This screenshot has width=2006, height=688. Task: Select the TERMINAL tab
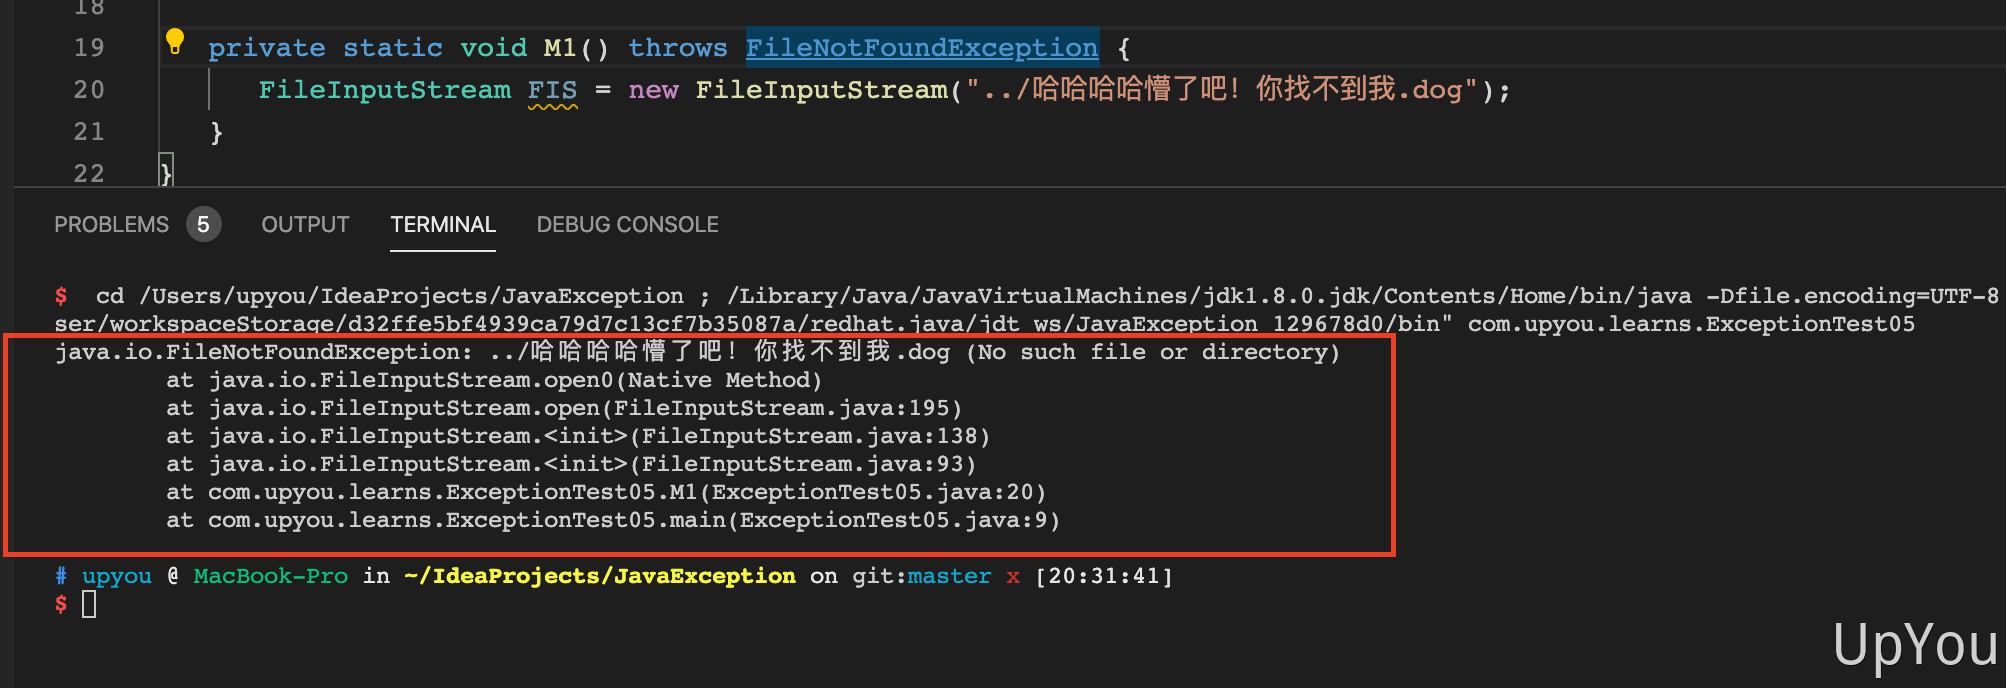(443, 225)
